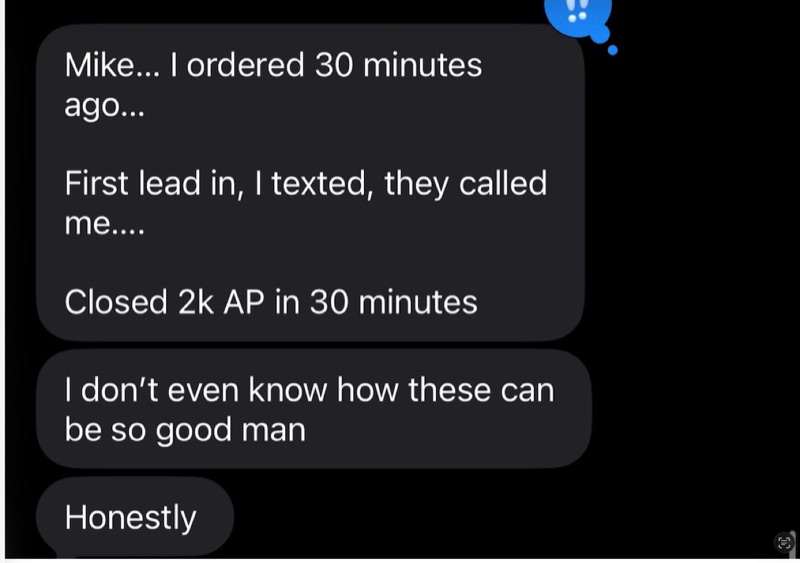Click the word "Mike" in first message
The height and width of the screenshot is (563, 800).
pyautogui.click(x=98, y=65)
